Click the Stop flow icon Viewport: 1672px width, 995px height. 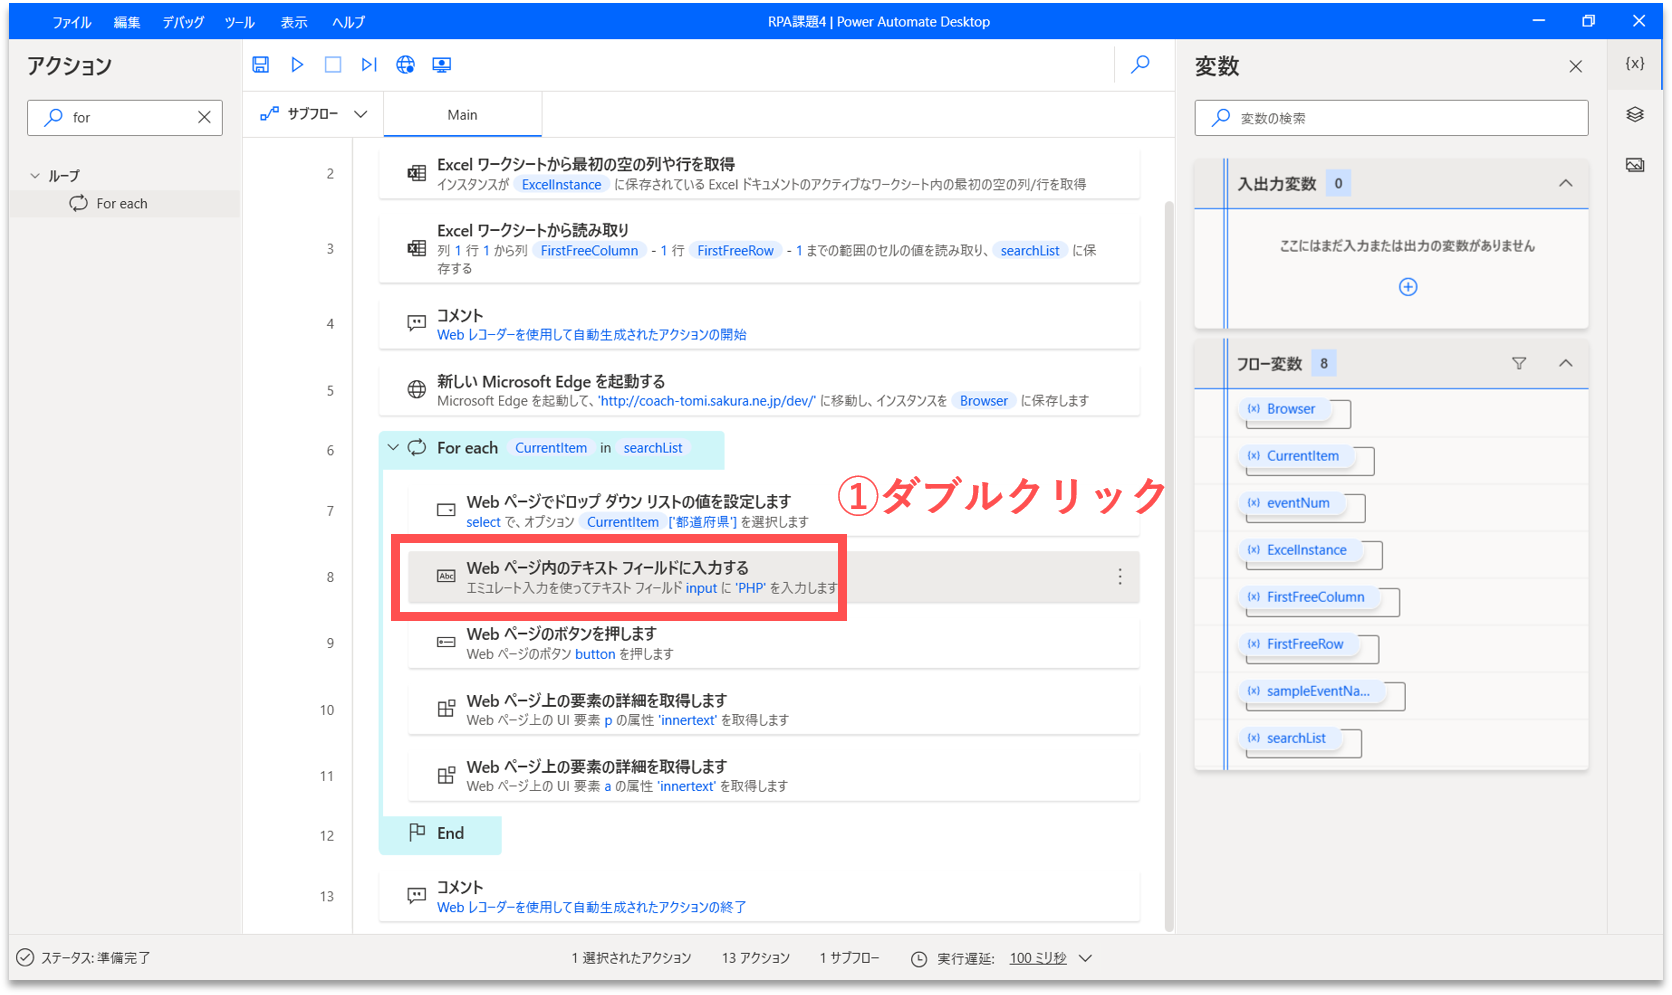coord(333,64)
